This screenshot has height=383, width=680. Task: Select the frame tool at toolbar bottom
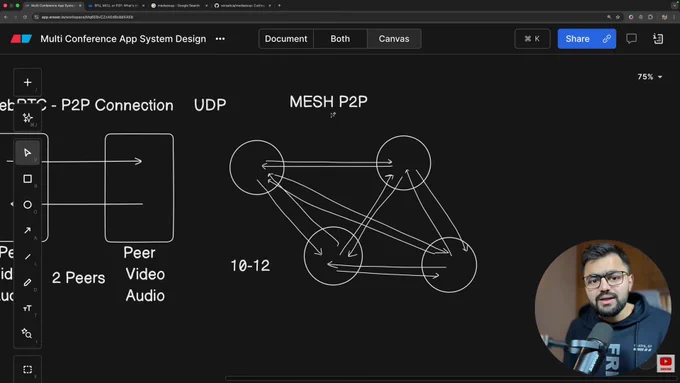coord(27,369)
